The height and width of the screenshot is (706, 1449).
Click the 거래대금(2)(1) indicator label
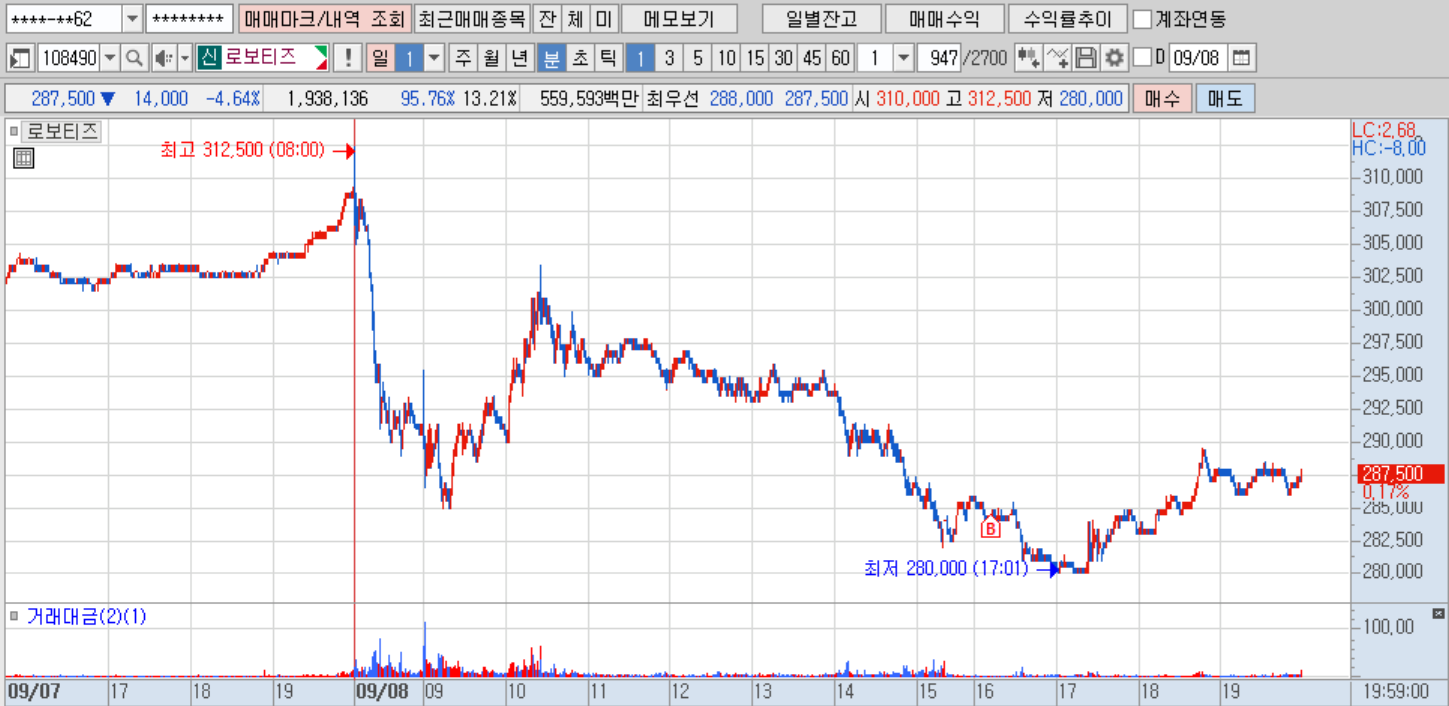coord(86,616)
